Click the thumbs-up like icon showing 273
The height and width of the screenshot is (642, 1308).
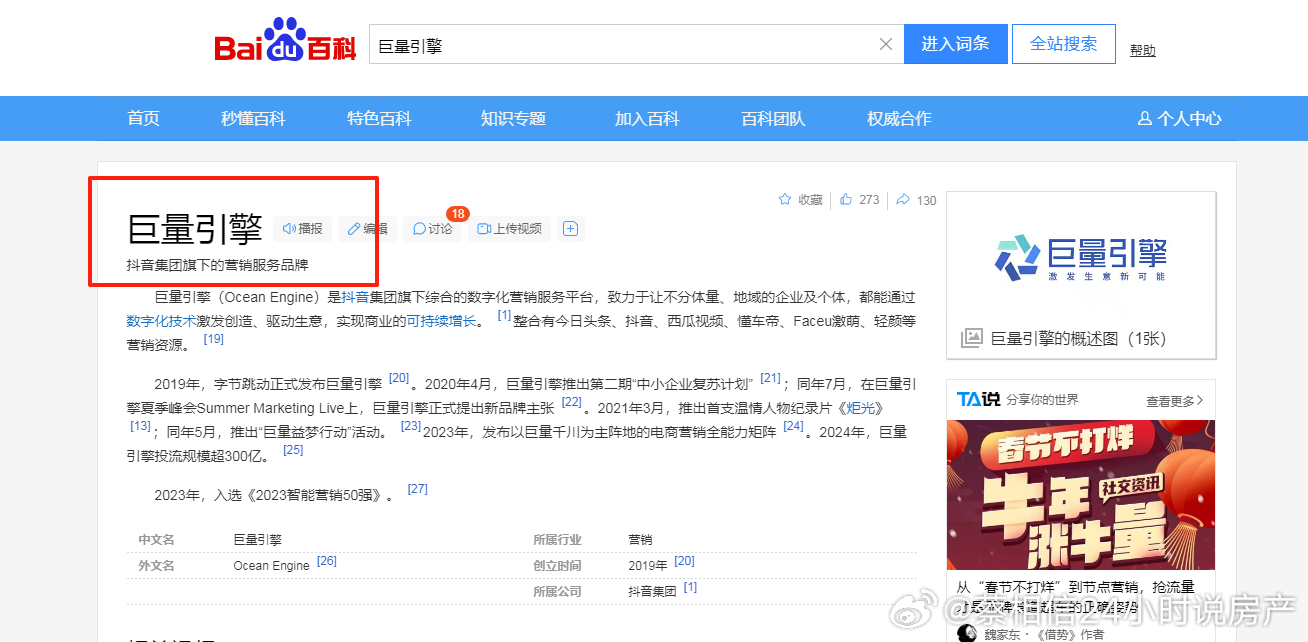(846, 200)
